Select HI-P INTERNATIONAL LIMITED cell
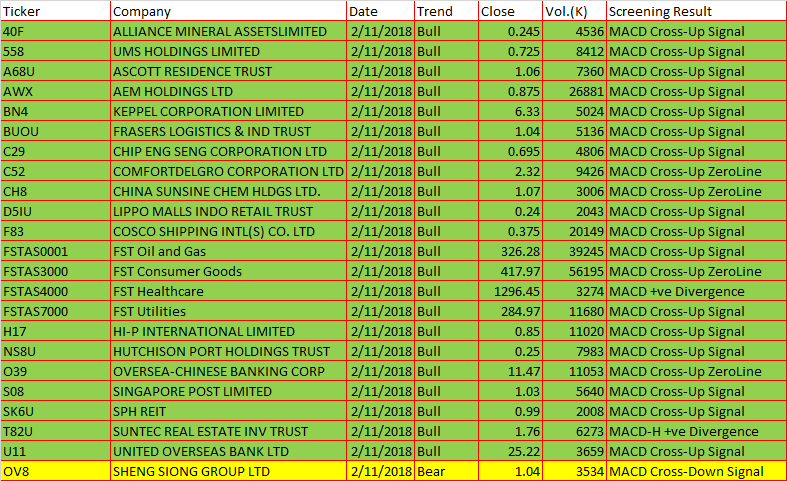 (228, 331)
